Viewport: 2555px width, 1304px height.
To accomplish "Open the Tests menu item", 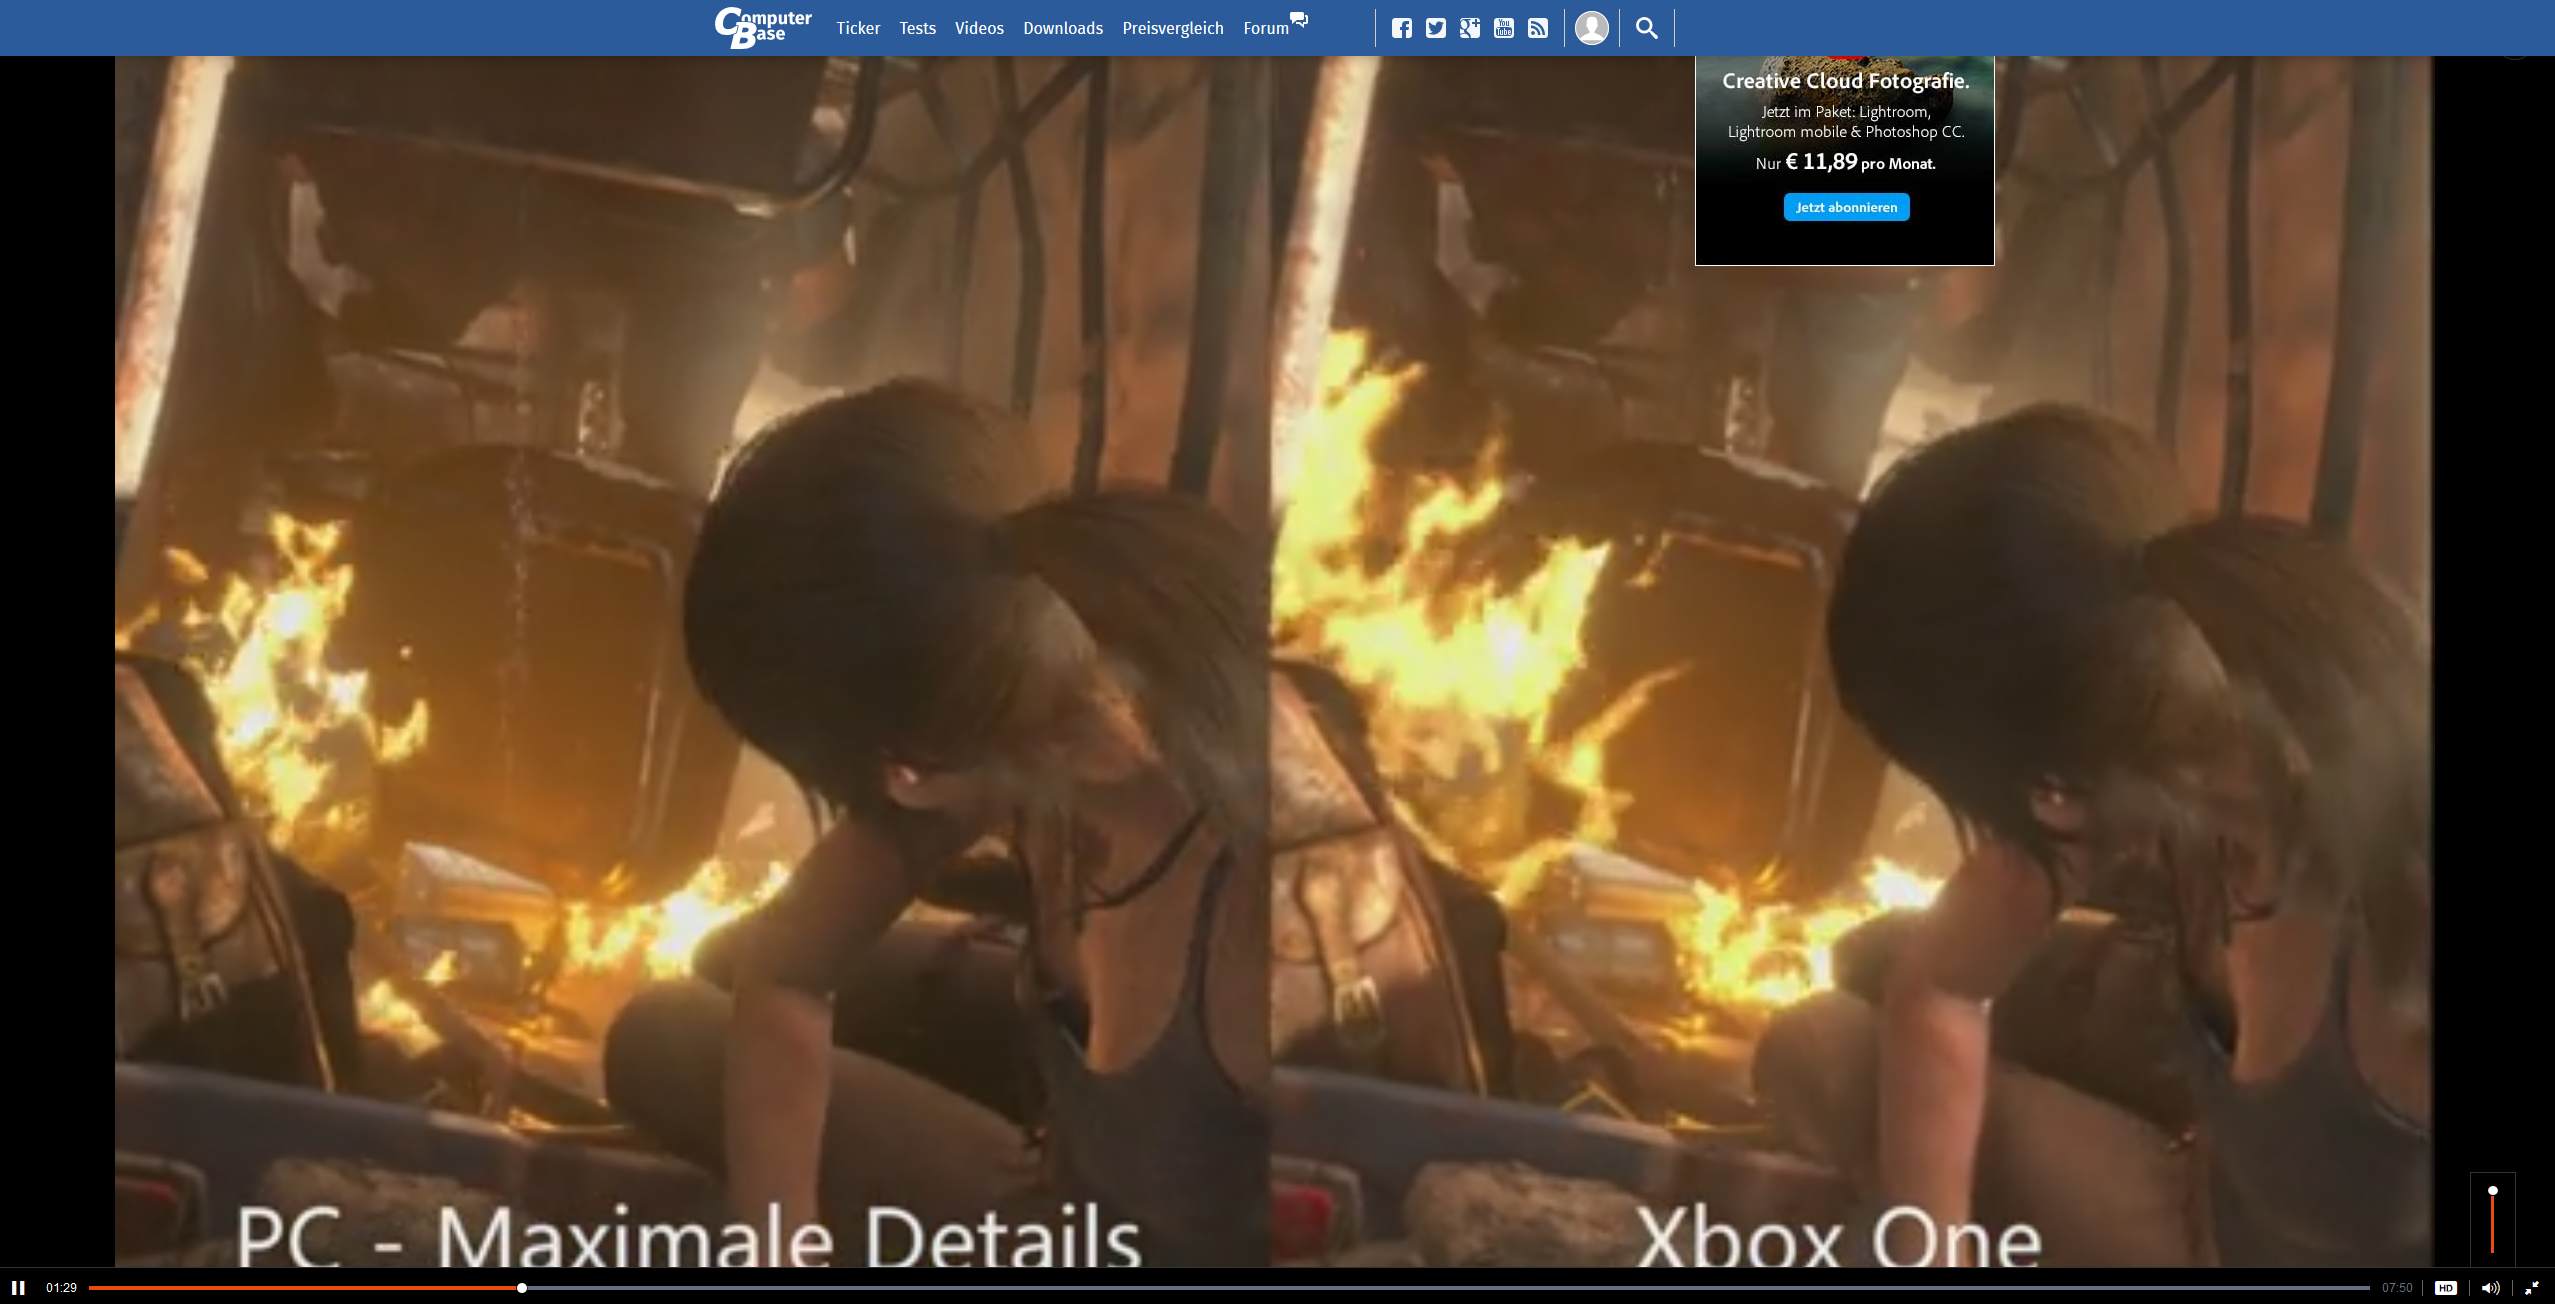I will [x=917, y=28].
